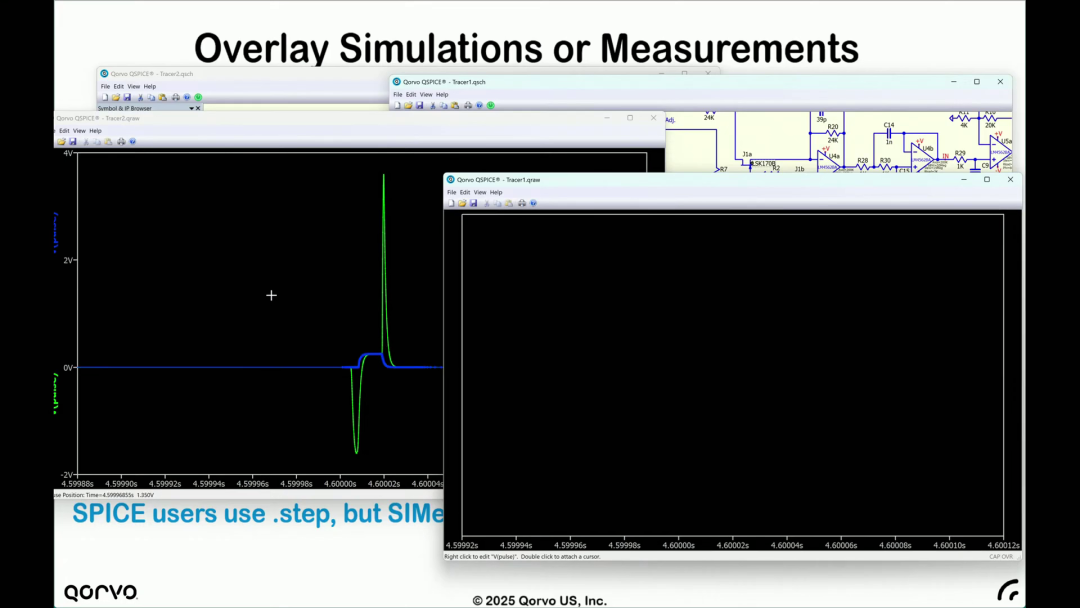Maximize the Tracer1.qraw waveform window

tap(987, 180)
